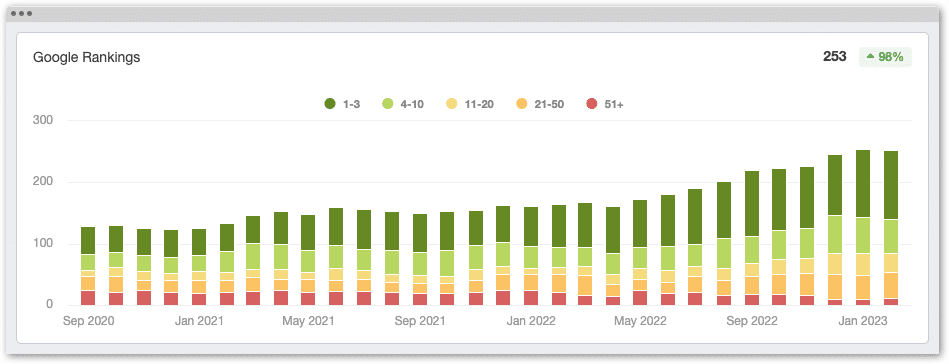
Task: Click the 300 y-axis label
Action: pos(42,121)
